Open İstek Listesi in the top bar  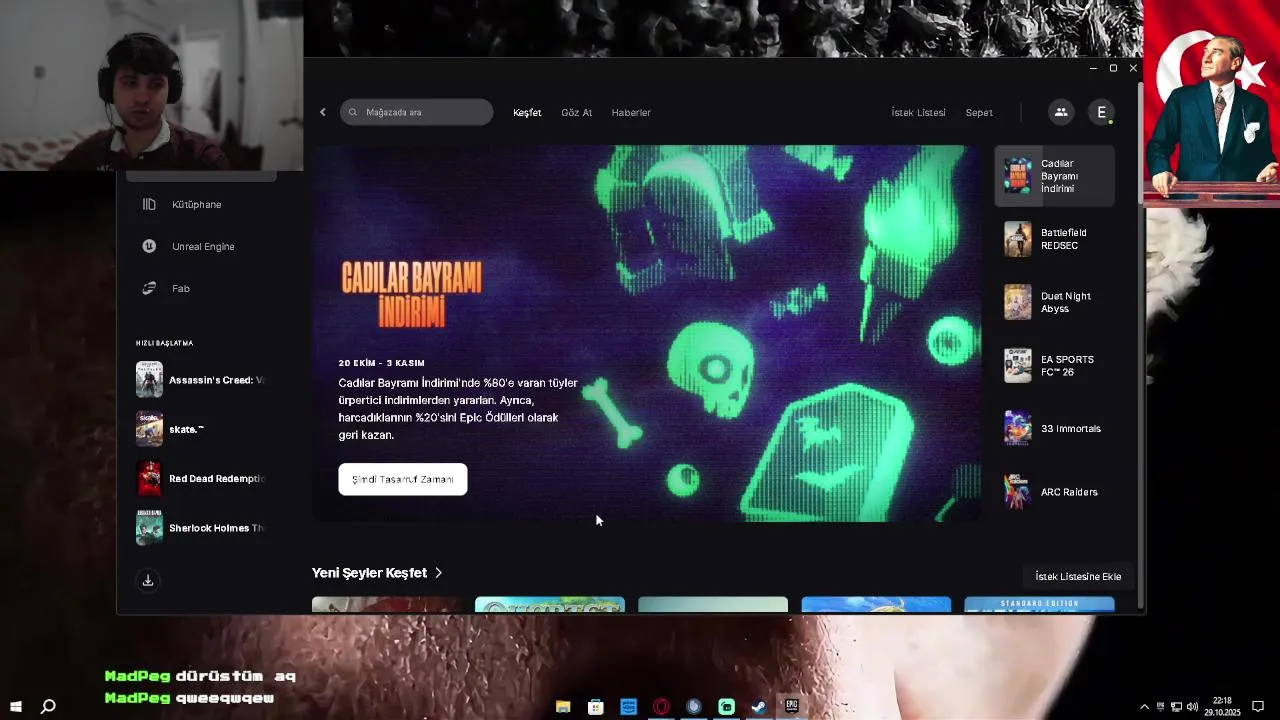918,113
